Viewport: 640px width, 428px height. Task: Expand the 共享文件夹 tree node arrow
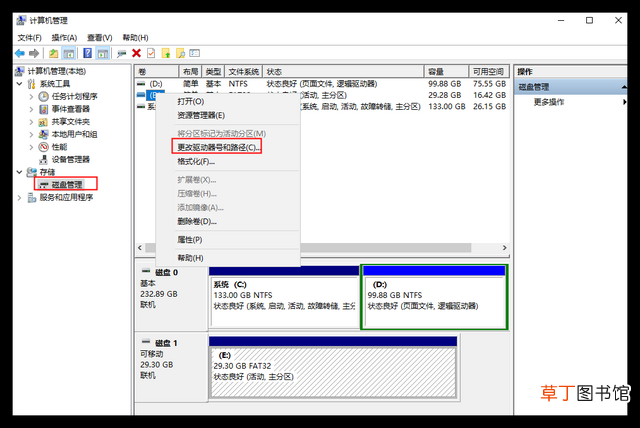(x=31, y=122)
